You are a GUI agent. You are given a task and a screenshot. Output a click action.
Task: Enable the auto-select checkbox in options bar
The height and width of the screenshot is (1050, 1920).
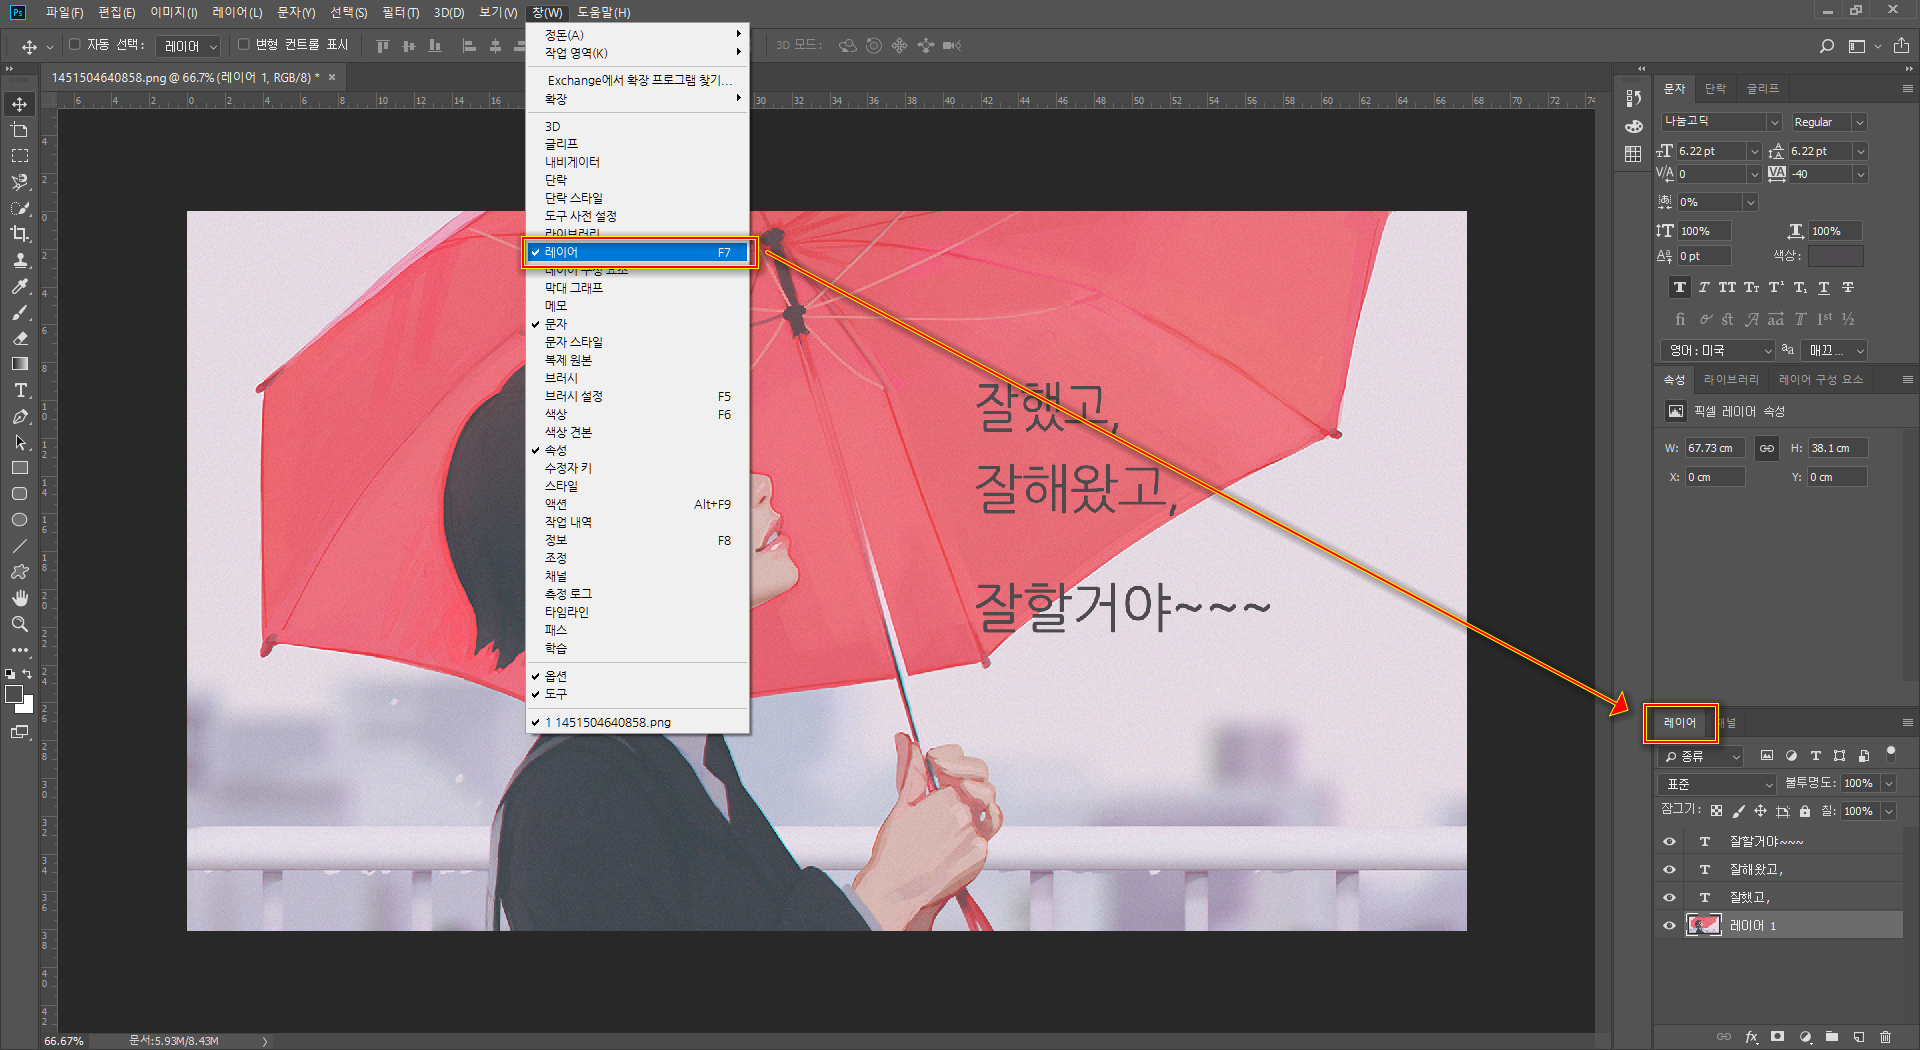(x=74, y=45)
